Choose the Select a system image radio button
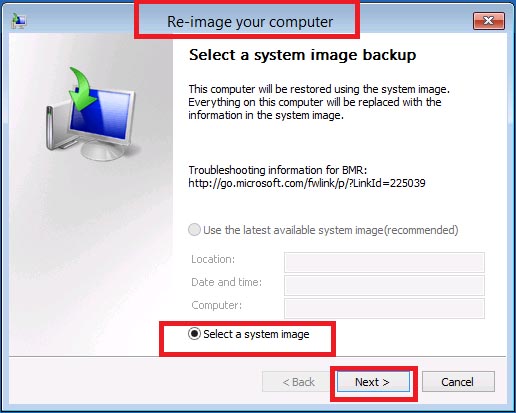This screenshot has width=516, height=413. click(194, 334)
